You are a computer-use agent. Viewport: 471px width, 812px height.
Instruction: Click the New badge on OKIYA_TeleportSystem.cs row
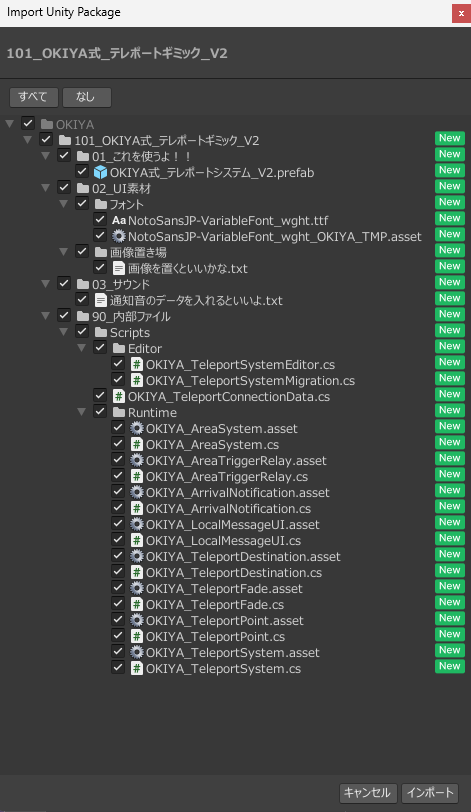pos(450,666)
